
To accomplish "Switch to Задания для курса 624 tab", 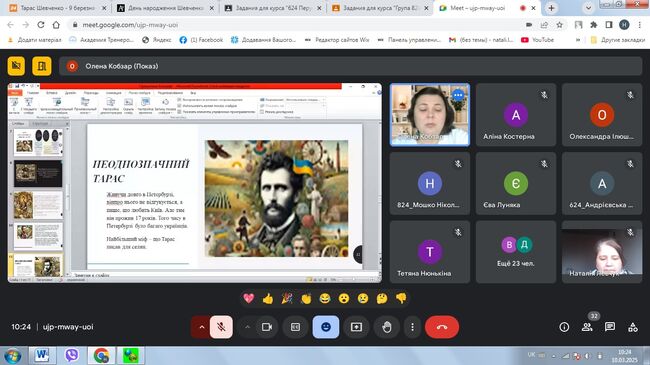I will point(273,8).
